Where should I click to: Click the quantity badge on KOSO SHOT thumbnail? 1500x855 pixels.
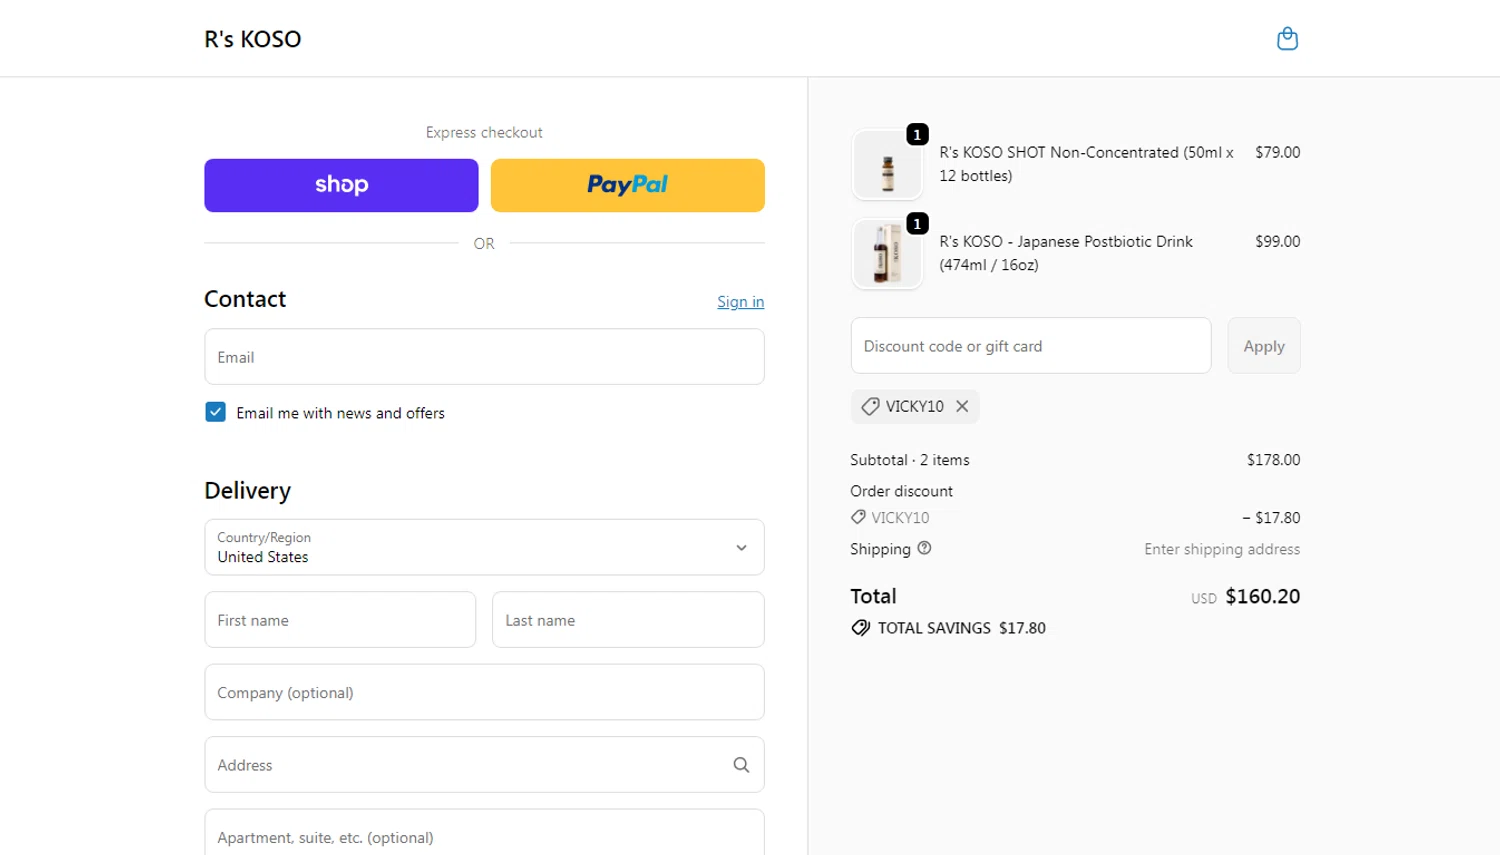click(917, 134)
